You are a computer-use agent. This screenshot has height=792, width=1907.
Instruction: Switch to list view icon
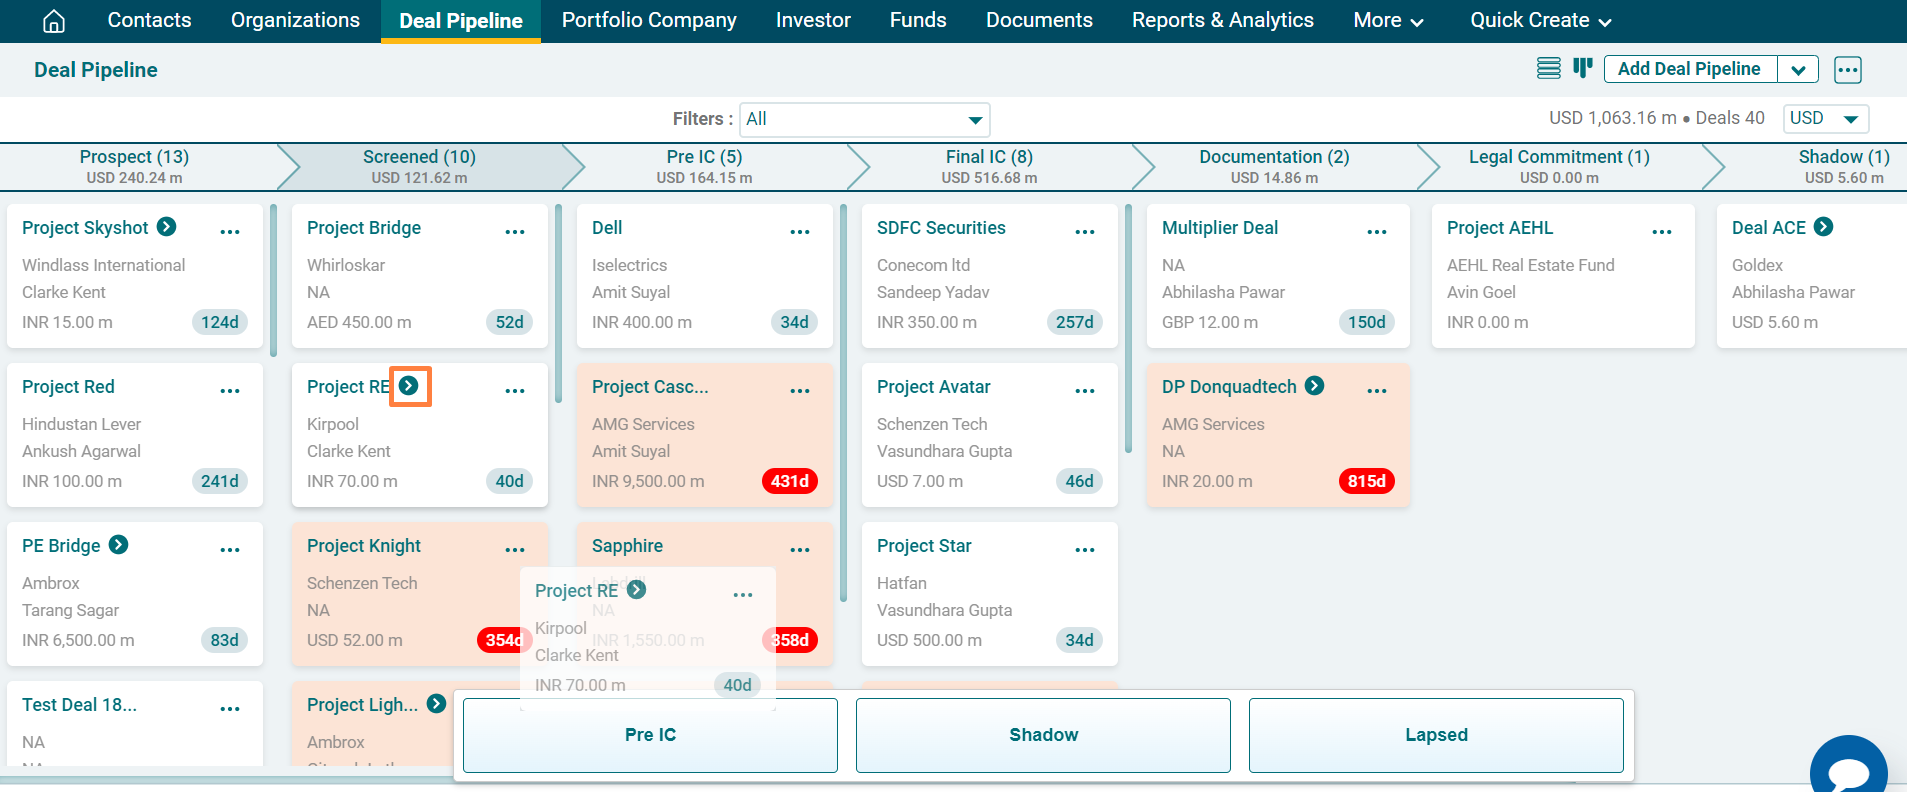coord(1548,68)
